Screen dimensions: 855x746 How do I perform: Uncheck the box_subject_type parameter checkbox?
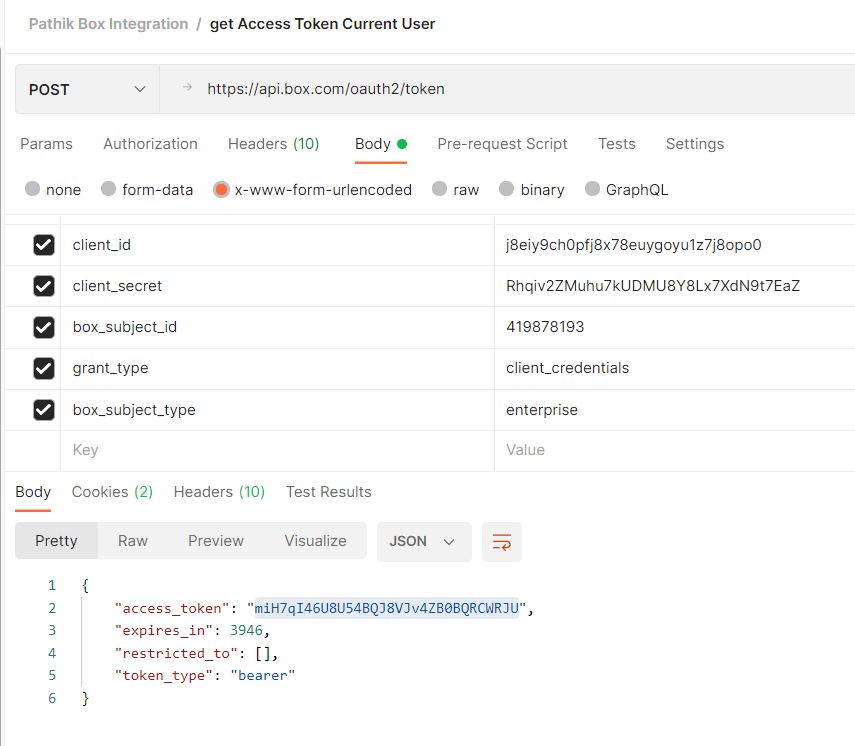(x=44, y=410)
